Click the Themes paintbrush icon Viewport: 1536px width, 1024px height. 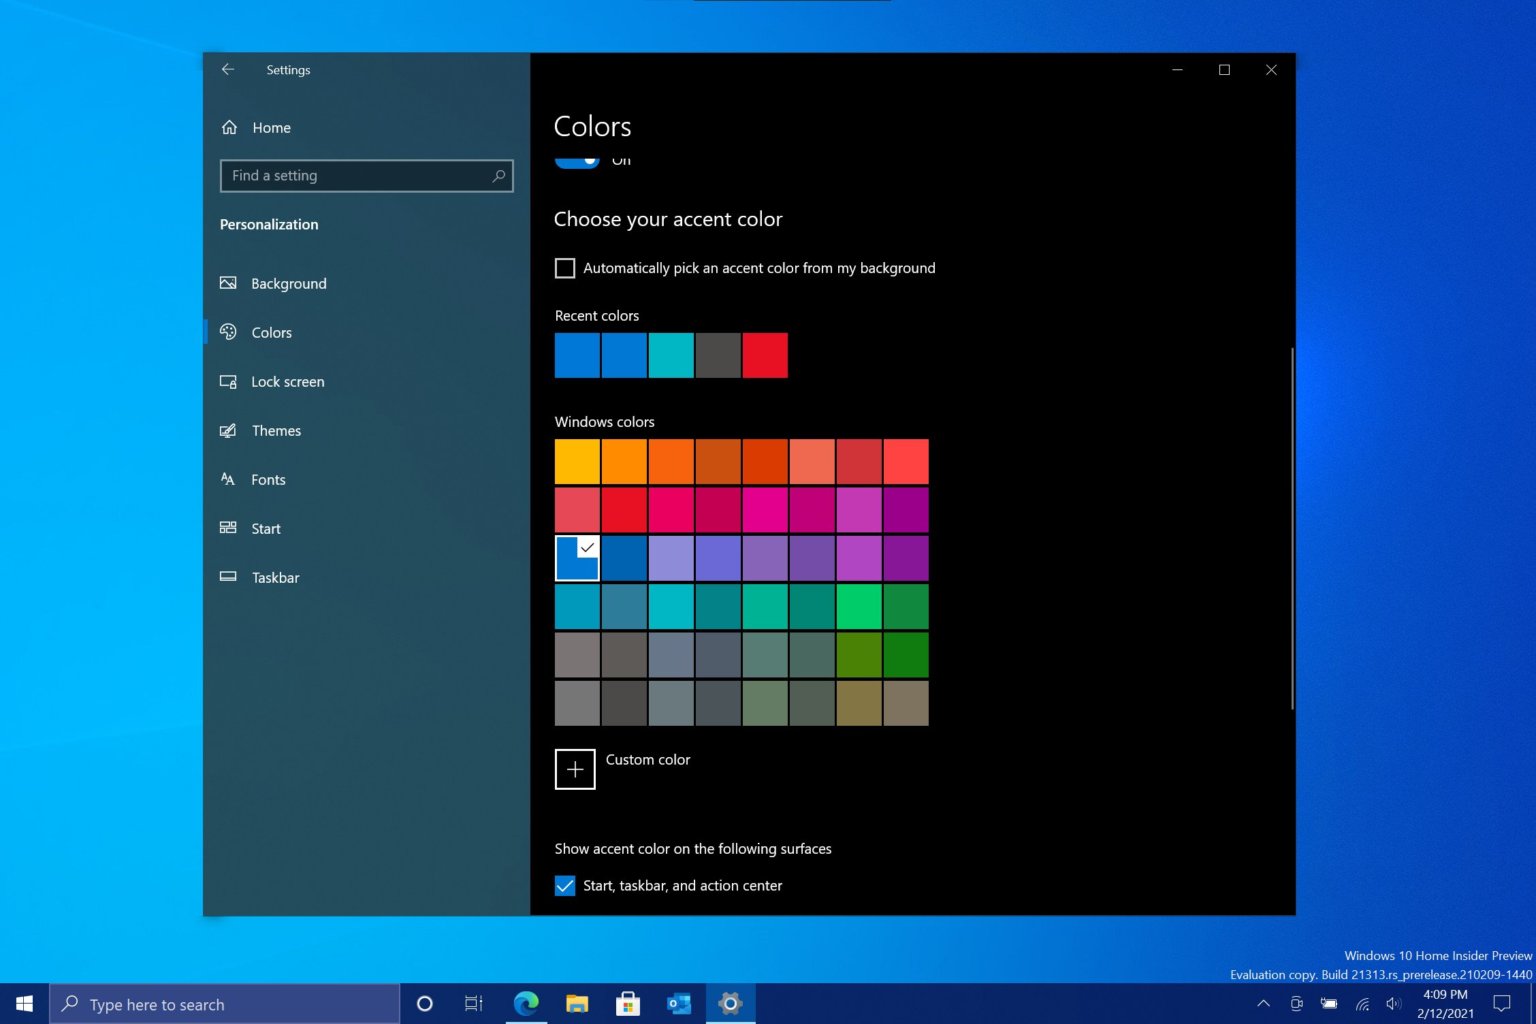(x=229, y=430)
